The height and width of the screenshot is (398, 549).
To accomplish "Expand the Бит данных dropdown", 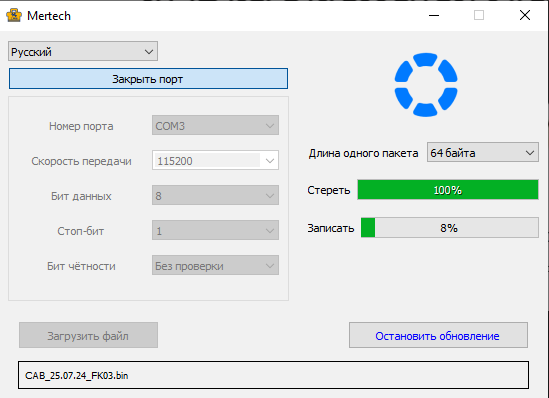I will (x=215, y=195).
